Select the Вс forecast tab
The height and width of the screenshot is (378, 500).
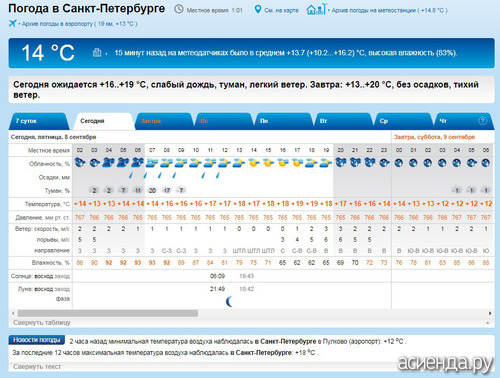(x=223, y=121)
